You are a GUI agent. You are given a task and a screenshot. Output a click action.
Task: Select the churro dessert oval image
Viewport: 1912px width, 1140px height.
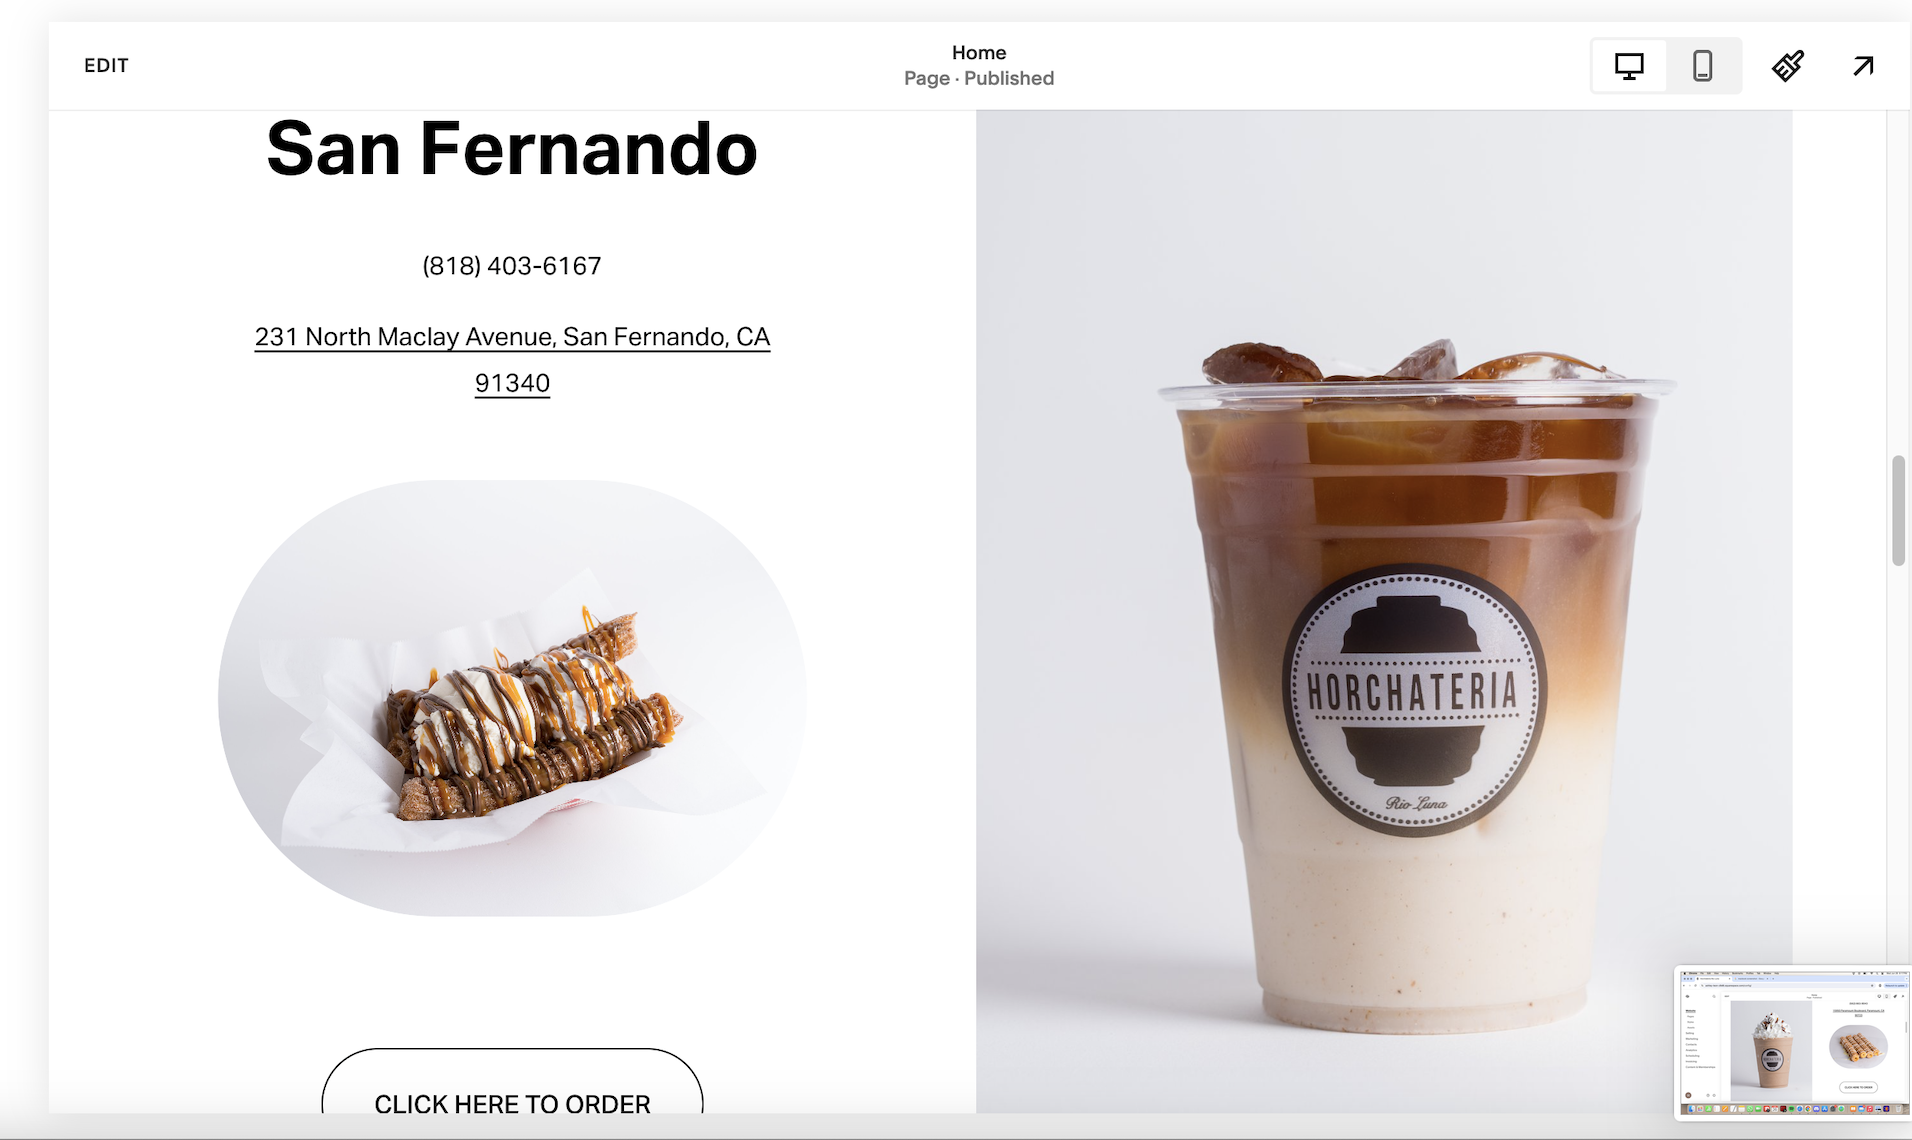point(512,698)
